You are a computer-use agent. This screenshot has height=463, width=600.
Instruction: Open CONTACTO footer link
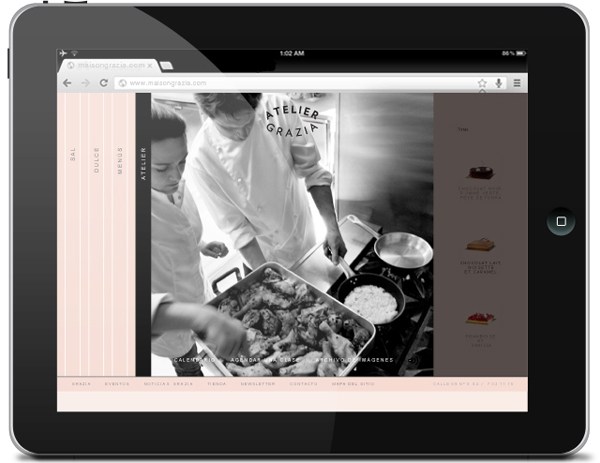[x=303, y=384]
